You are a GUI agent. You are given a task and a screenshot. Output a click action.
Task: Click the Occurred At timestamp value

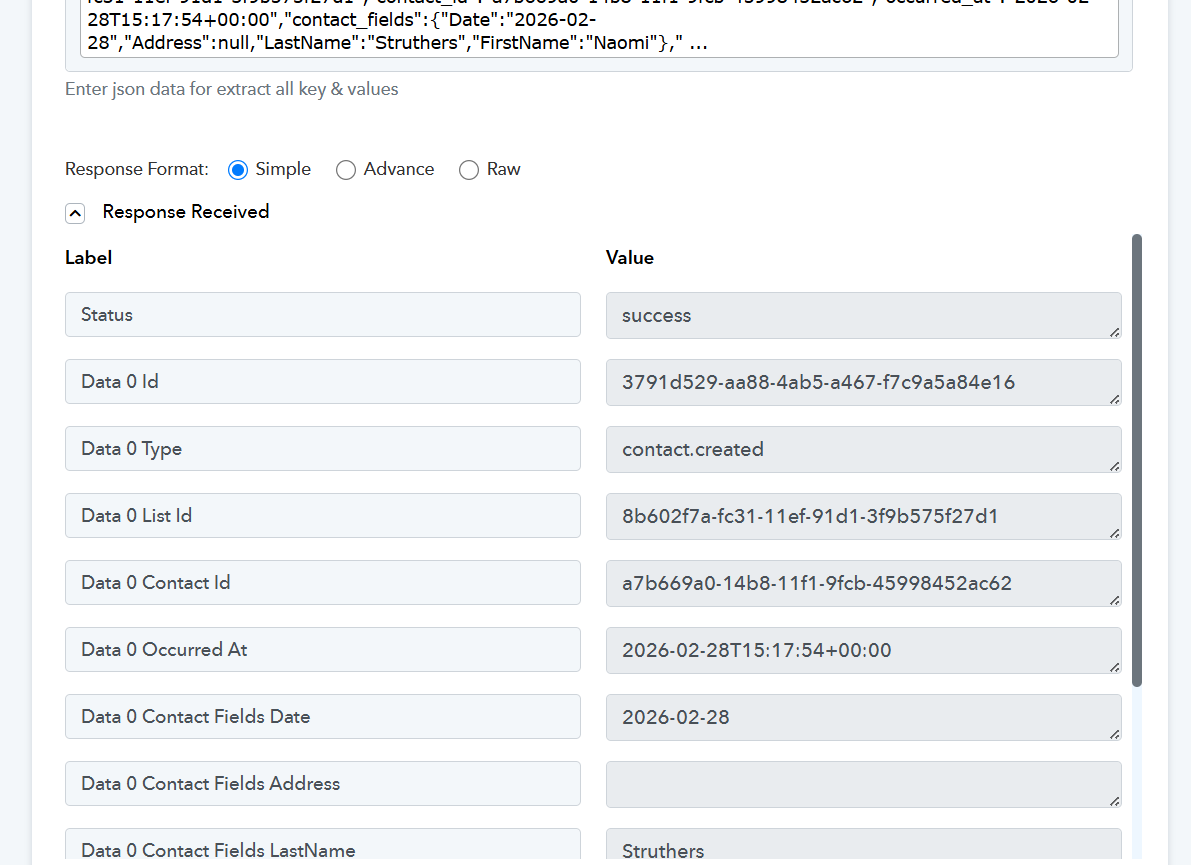point(862,651)
